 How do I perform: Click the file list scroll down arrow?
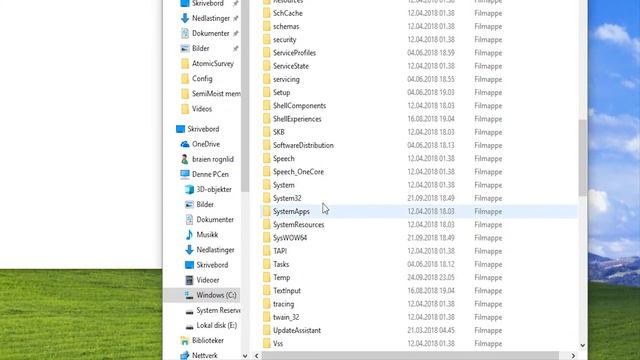point(582,346)
